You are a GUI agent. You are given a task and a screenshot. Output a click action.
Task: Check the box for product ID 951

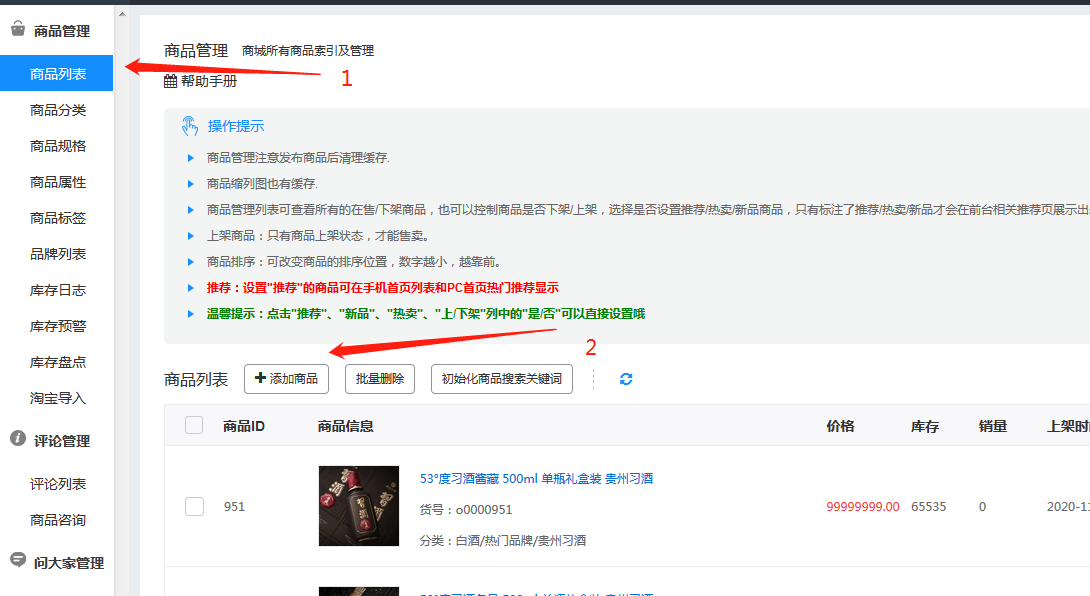194,506
